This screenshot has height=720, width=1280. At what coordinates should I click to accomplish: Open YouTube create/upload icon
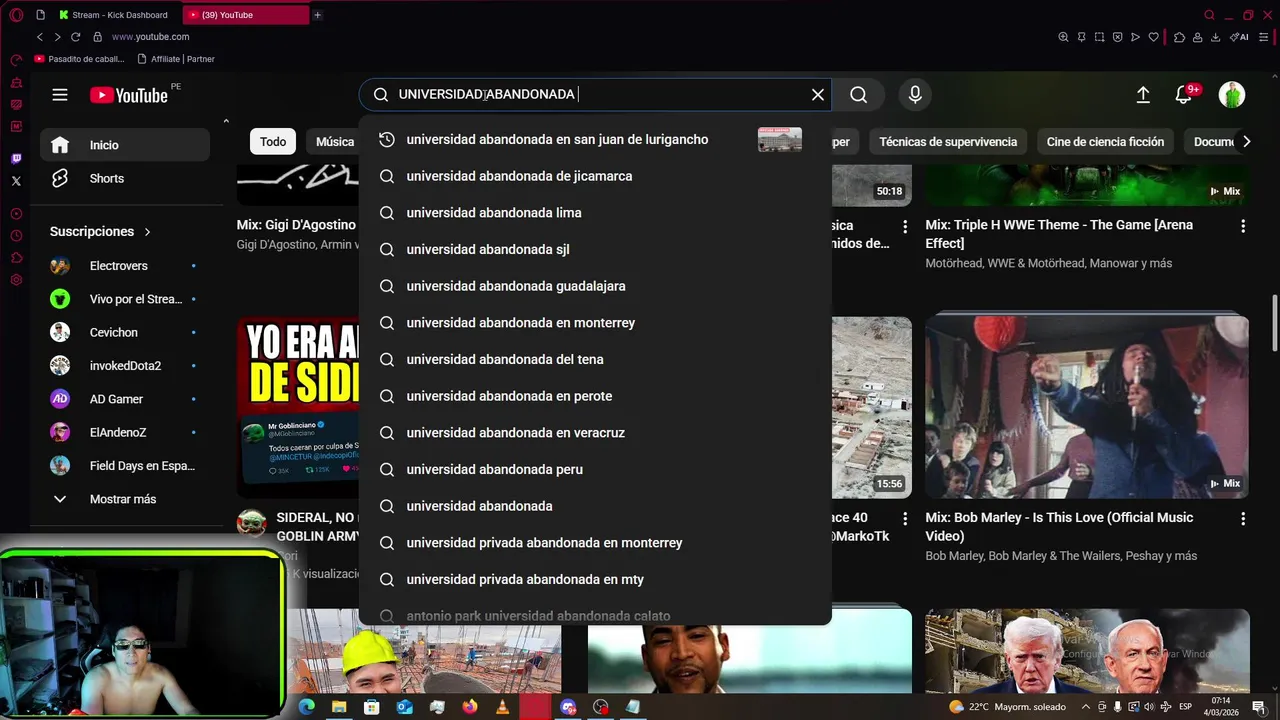(1143, 94)
